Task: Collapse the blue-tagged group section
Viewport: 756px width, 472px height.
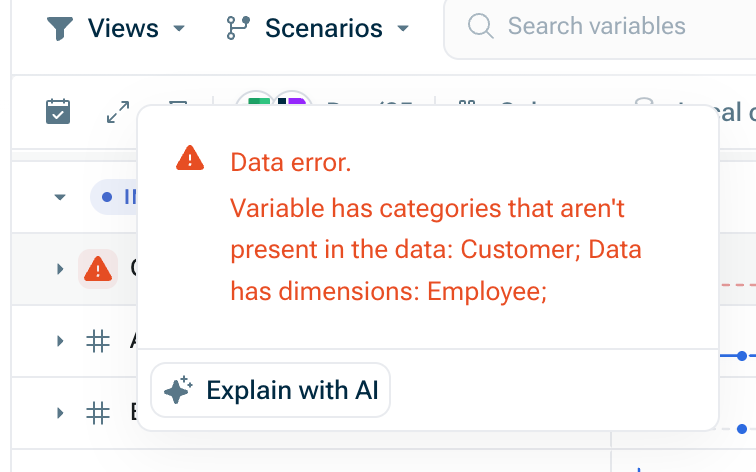Action: (59, 197)
